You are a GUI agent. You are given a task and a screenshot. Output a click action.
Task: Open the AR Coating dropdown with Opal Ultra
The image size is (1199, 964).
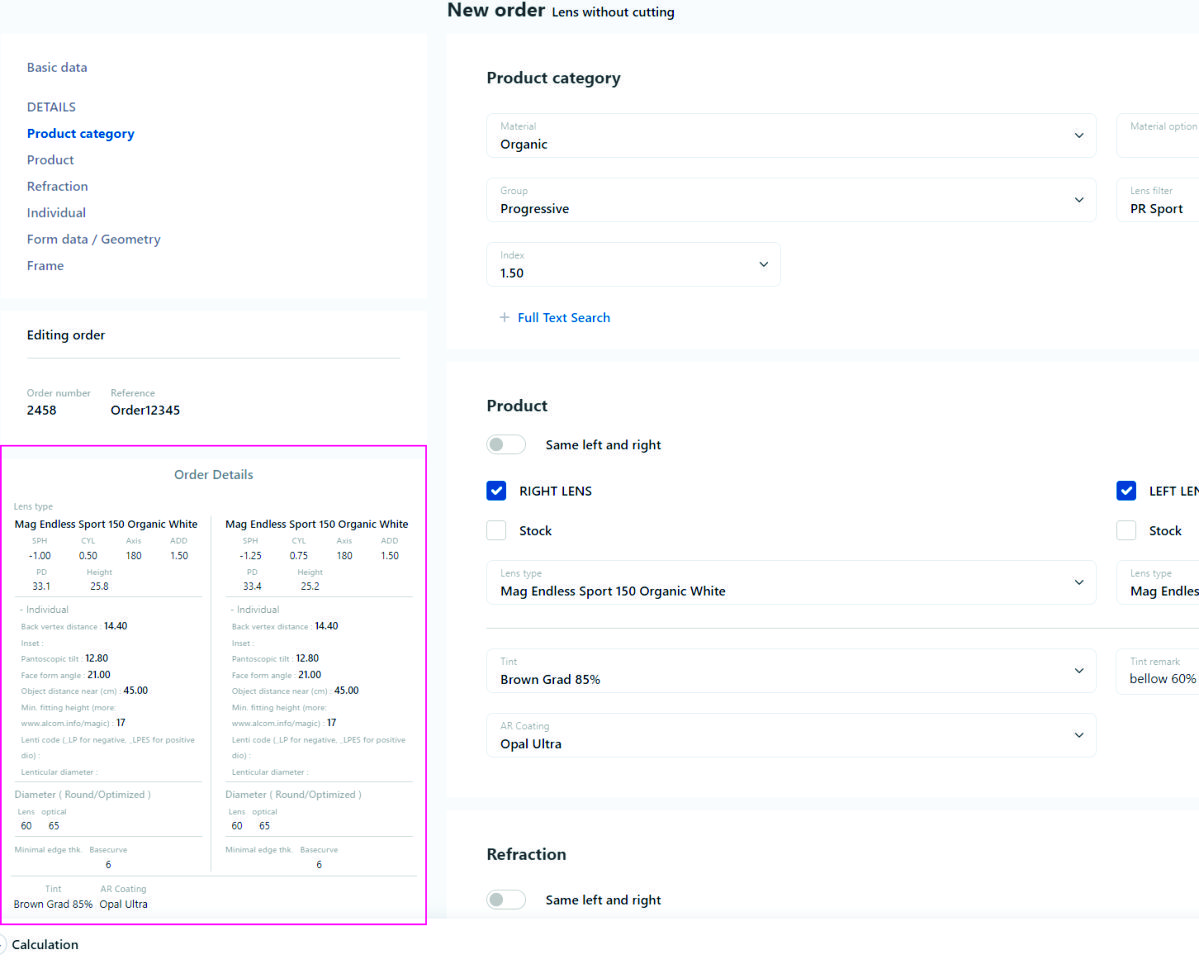tap(790, 735)
